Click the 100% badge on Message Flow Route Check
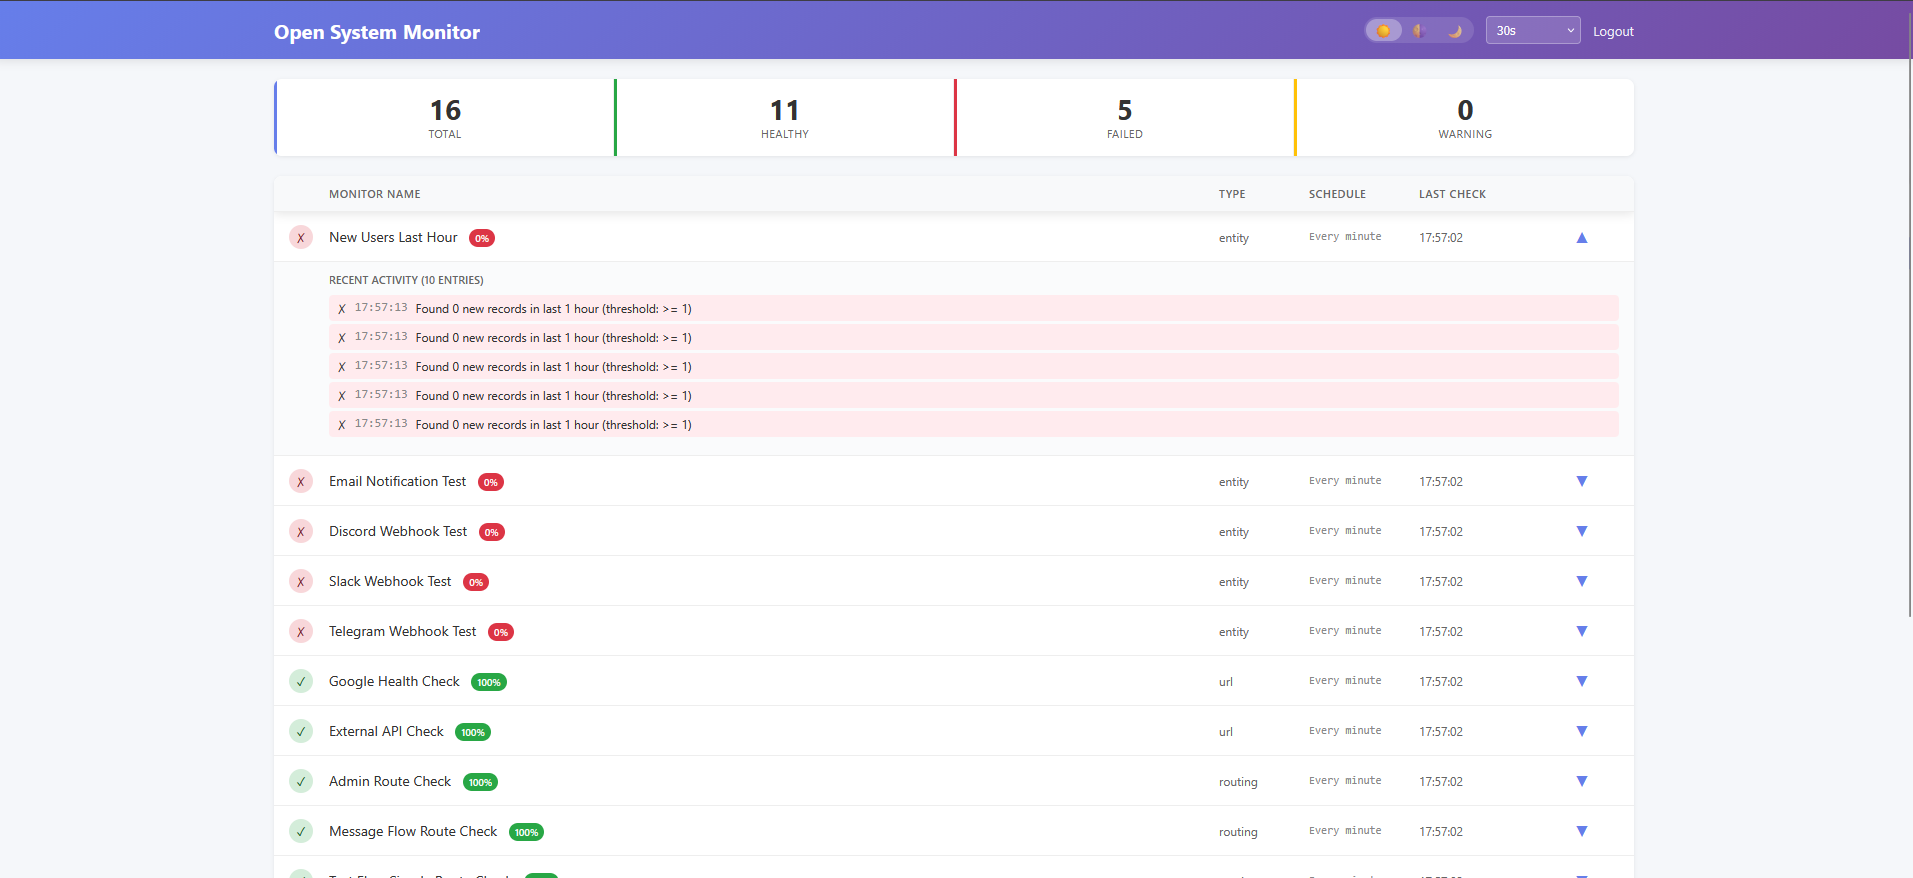The image size is (1913, 878). [x=526, y=833]
